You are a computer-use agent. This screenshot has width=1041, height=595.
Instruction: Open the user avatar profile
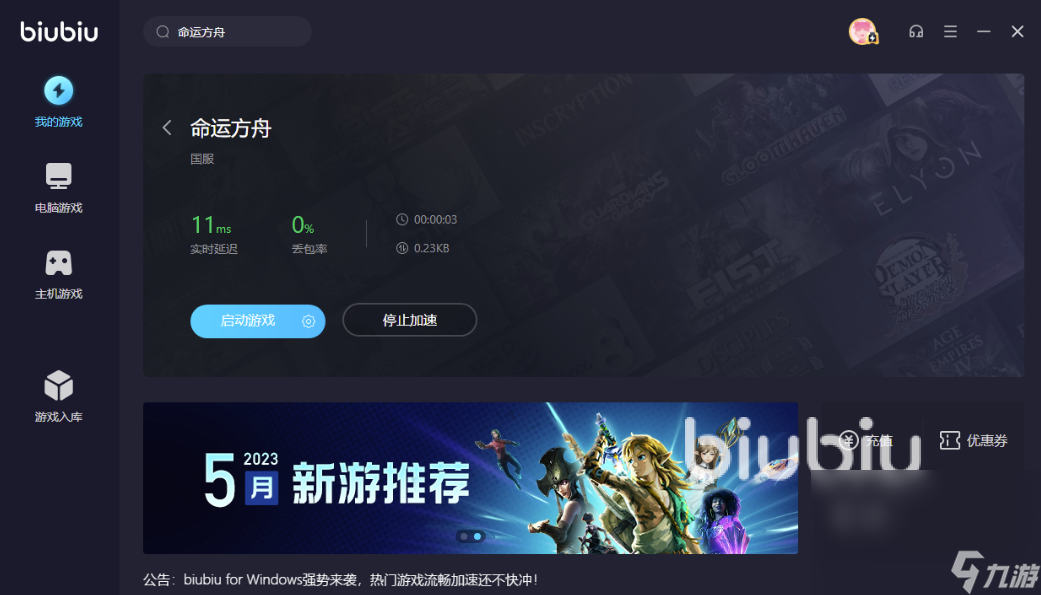click(862, 31)
